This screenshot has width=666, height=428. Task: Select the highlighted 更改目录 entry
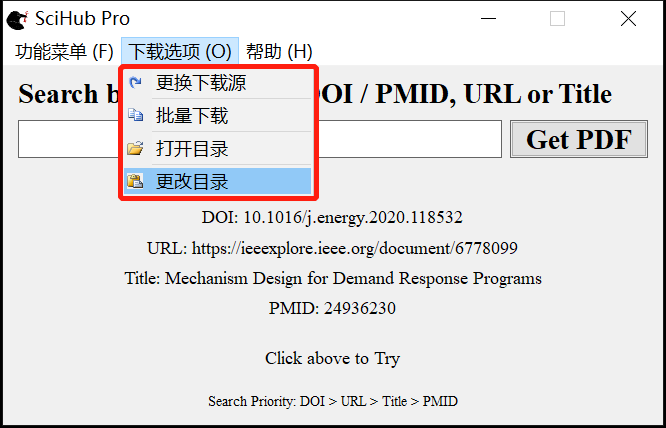coord(217,181)
